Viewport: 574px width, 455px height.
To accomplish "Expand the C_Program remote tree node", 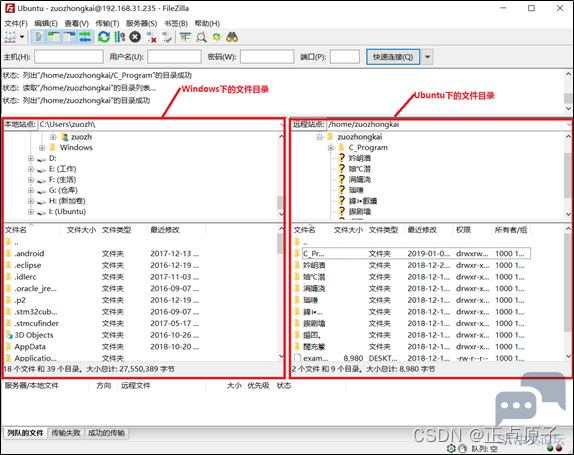I will (x=331, y=148).
